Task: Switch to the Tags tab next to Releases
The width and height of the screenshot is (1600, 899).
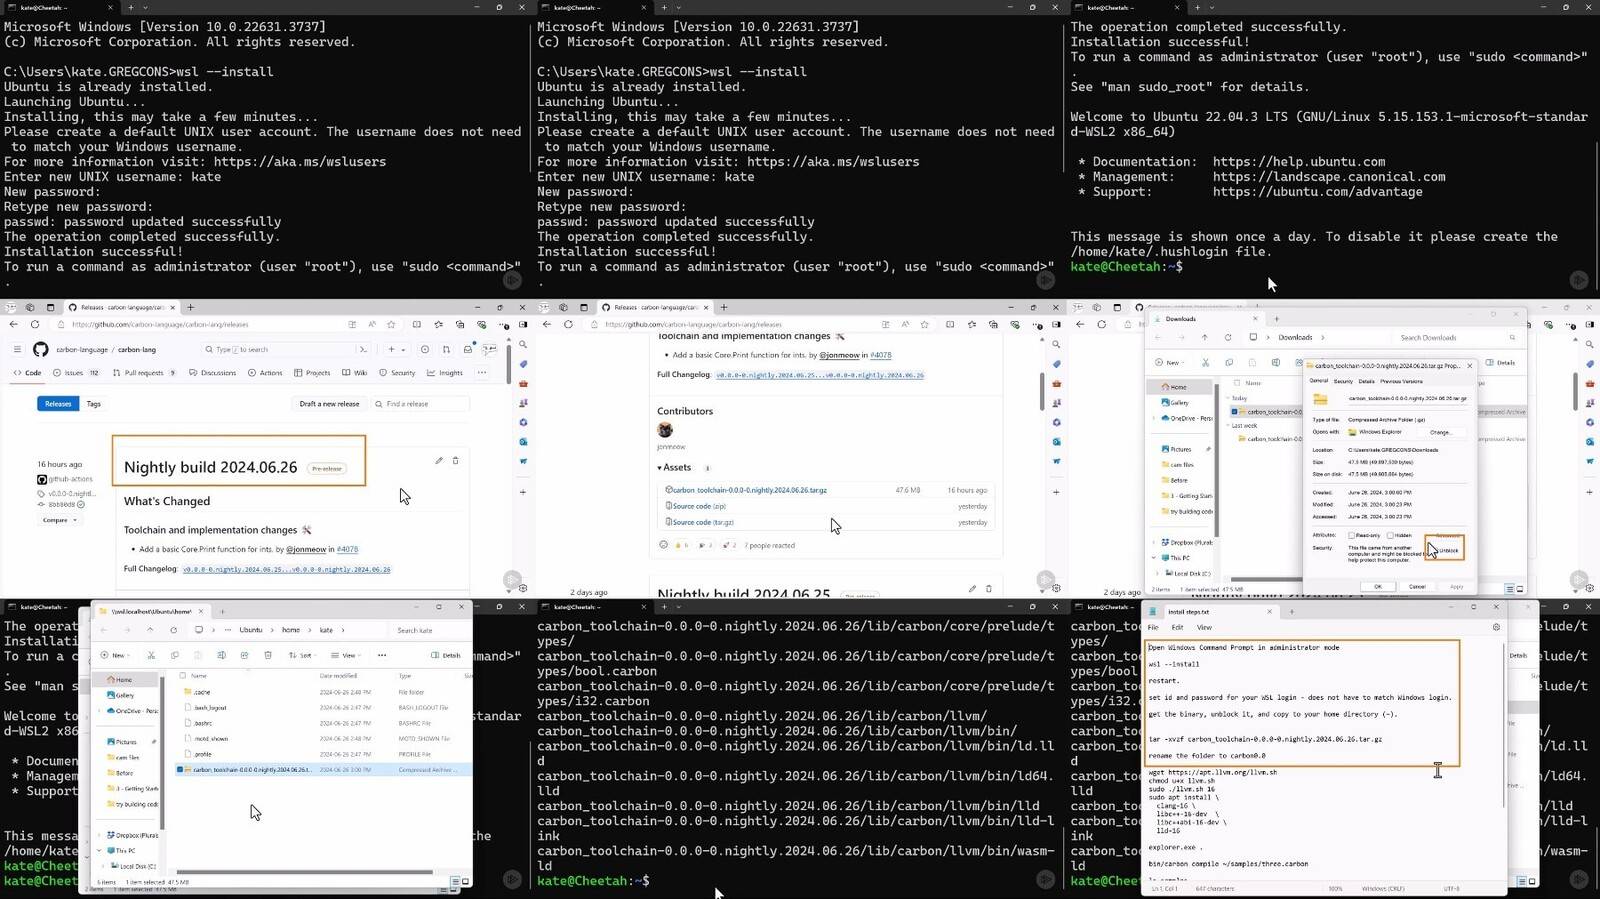Action: (x=93, y=404)
